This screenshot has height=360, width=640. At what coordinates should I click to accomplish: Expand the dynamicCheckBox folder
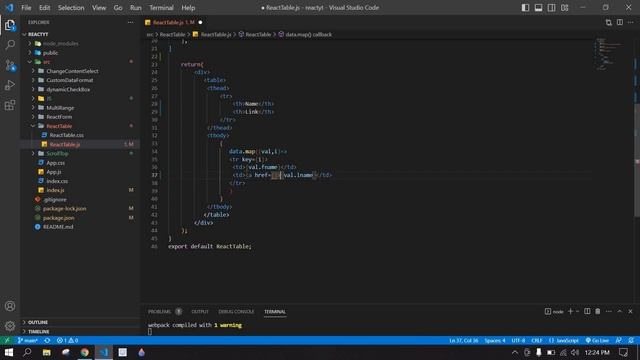pyautogui.click(x=68, y=89)
